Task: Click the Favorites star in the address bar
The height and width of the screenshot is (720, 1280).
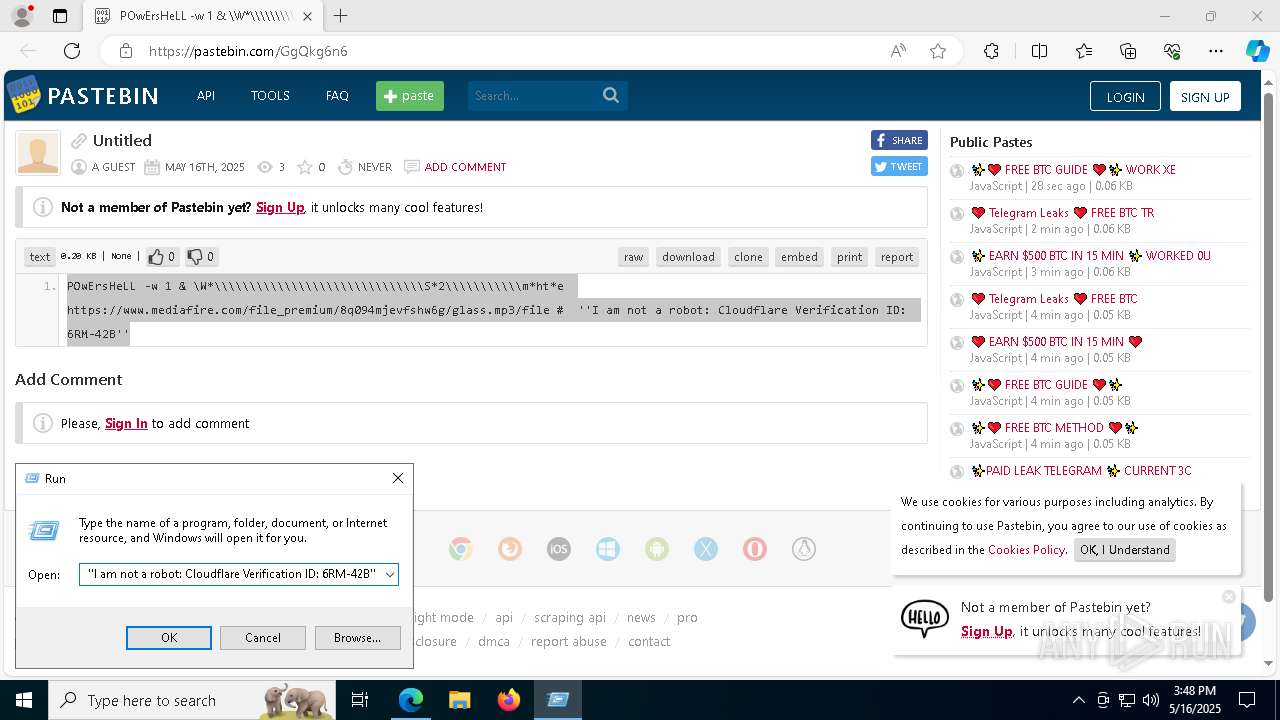Action: pyautogui.click(x=938, y=51)
